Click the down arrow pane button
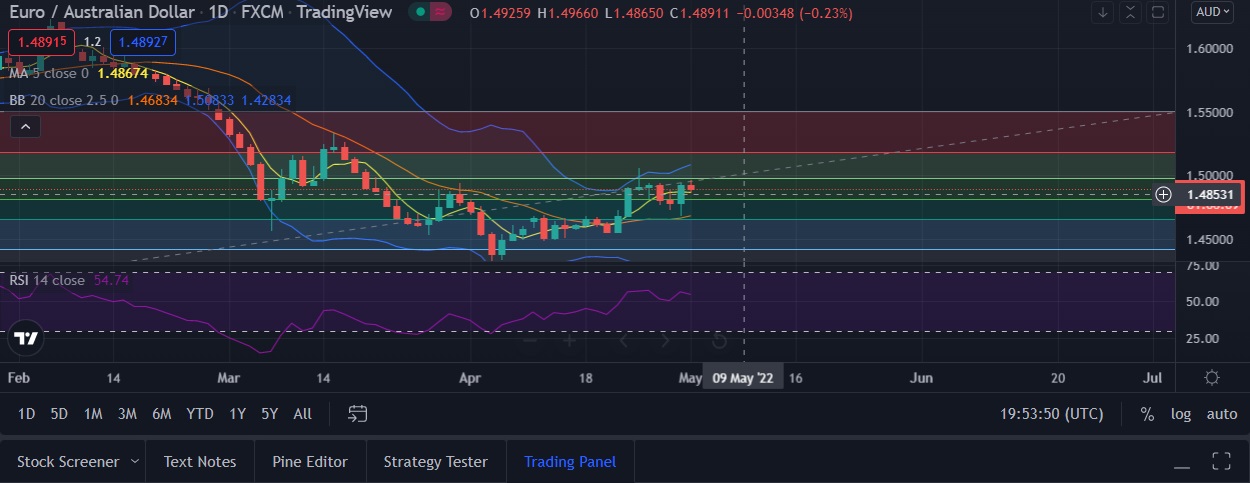 pyautogui.click(x=1104, y=13)
